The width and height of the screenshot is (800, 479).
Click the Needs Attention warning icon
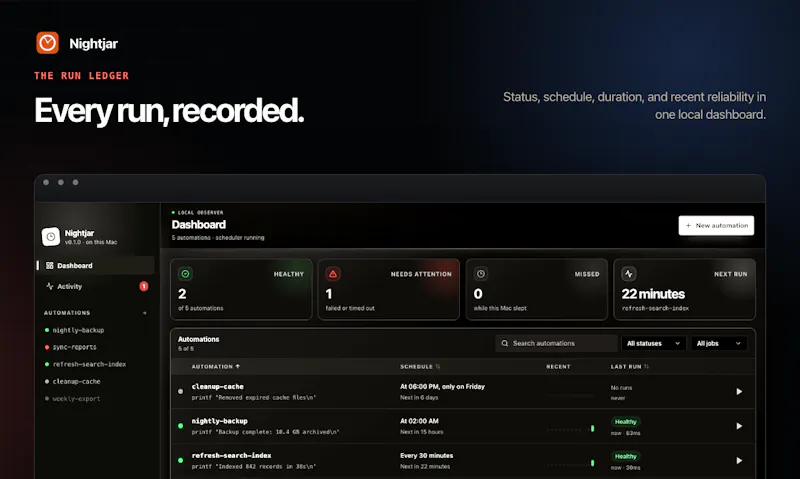(x=333, y=274)
